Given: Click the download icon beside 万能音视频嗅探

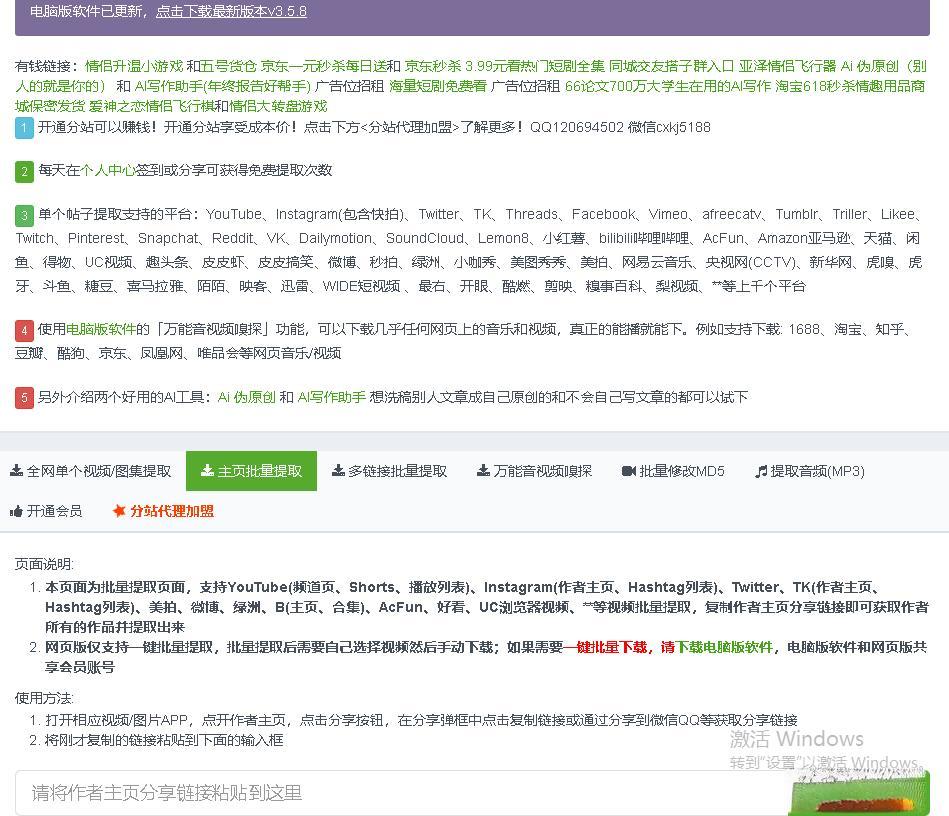Looking at the screenshot, I should point(483,471).
